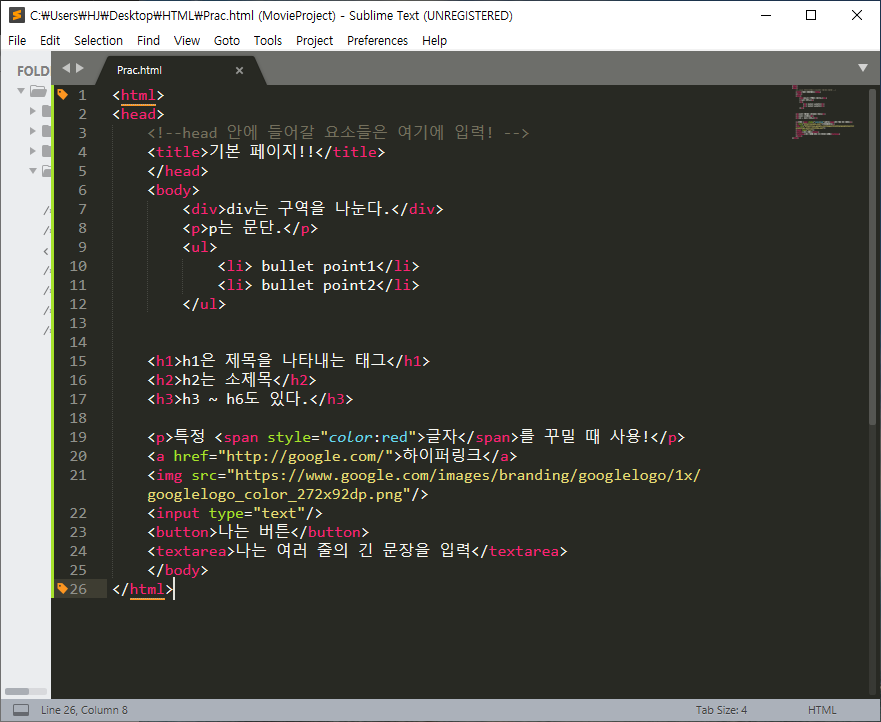Click the 'bullet point1' list item line
The height and width of the screenshot is (722, 881).
click(x=319, y=266)
